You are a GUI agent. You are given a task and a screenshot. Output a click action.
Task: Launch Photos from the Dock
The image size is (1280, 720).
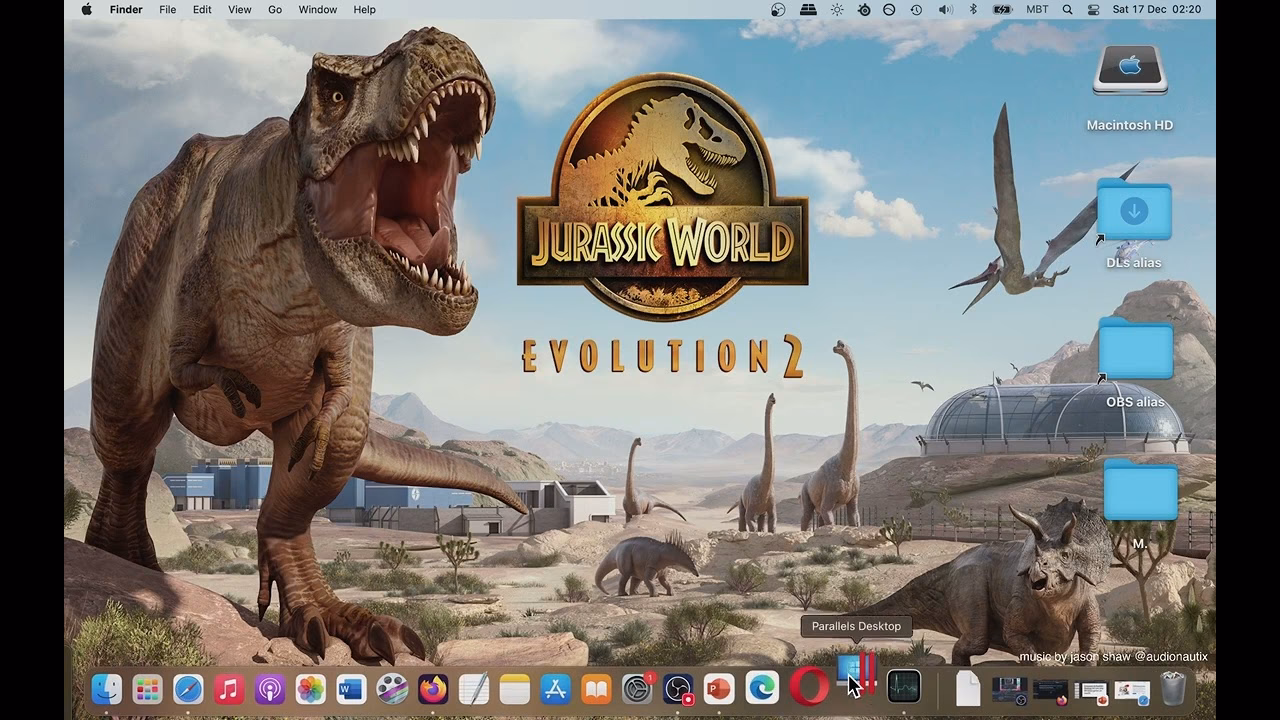click(311, 688)
